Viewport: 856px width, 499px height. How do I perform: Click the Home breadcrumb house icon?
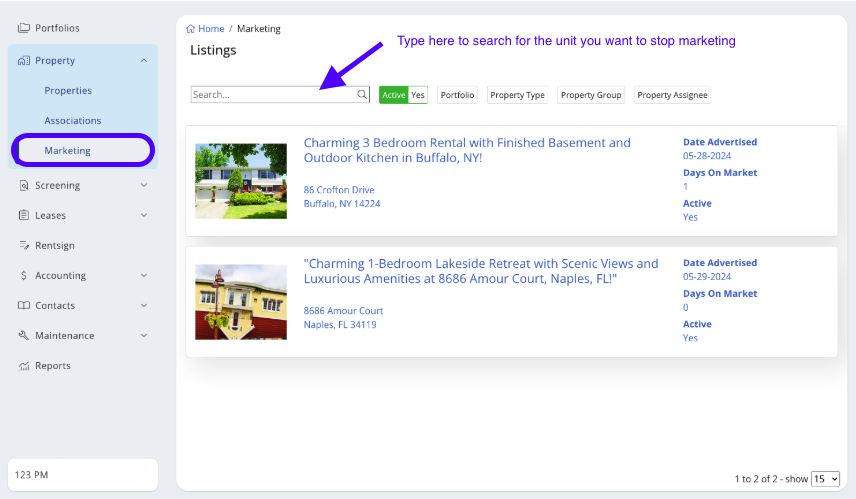191,29
